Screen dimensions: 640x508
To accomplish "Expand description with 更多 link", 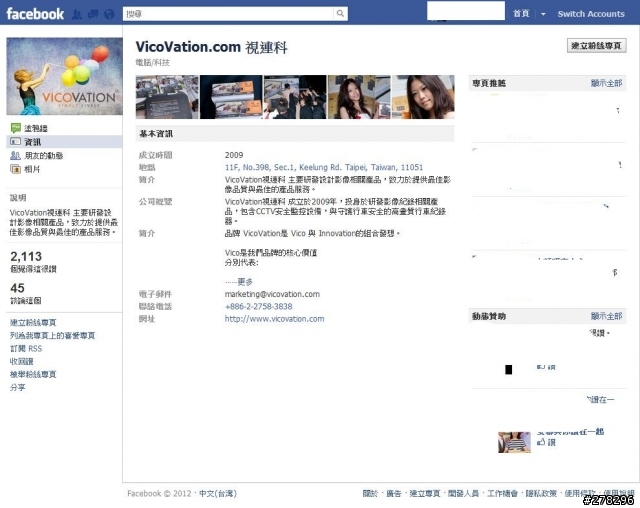I will (245, 282).
